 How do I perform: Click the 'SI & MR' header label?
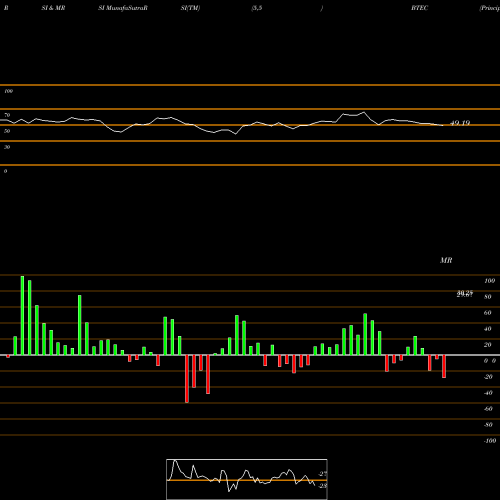pos(53,8)
